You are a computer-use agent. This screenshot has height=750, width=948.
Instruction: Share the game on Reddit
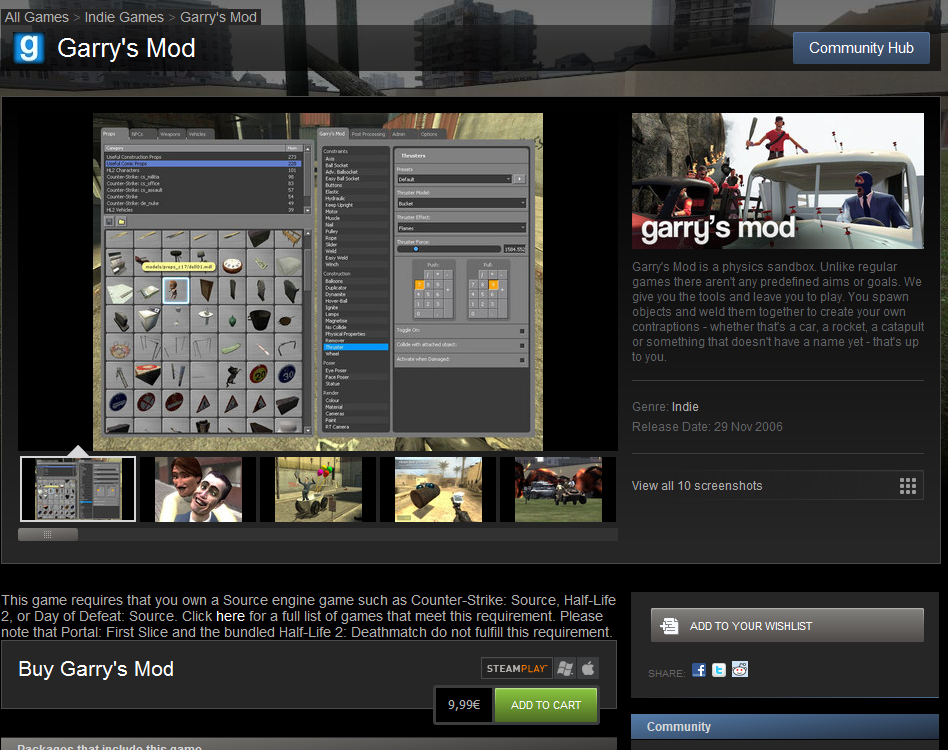tap(740, 670)
